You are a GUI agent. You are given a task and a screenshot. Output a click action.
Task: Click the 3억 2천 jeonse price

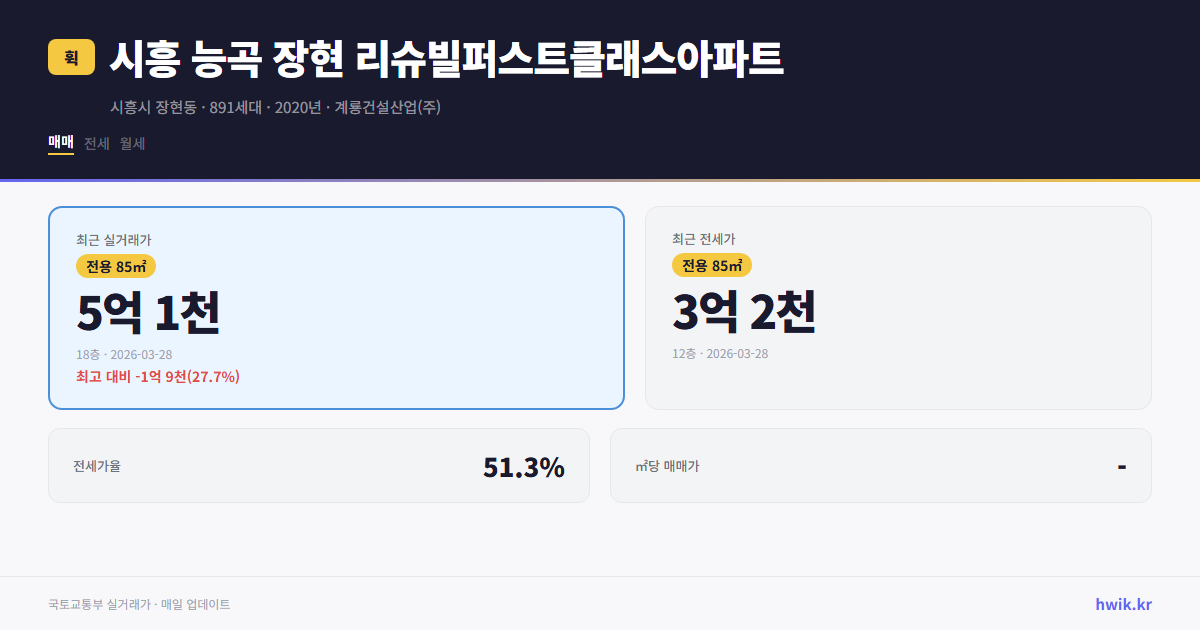pyautogui.click(x=746, y=313)
